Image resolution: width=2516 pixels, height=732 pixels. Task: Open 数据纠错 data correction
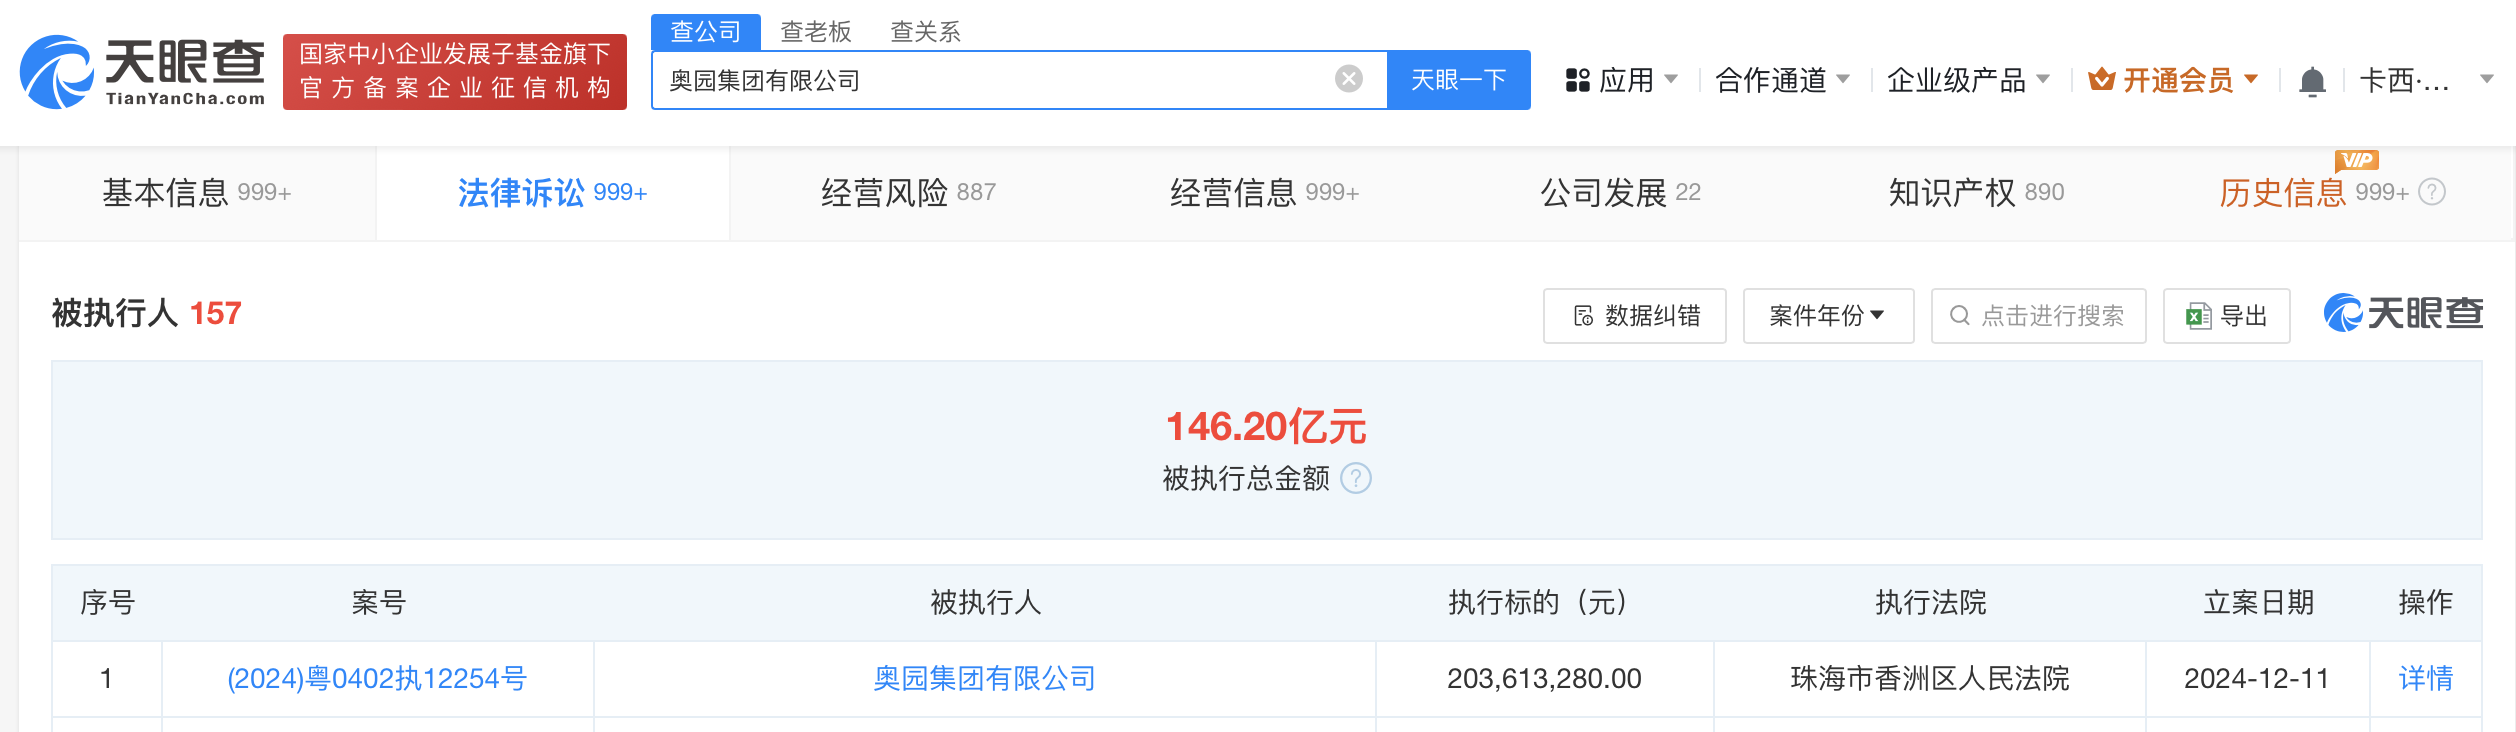point(1634,316)
